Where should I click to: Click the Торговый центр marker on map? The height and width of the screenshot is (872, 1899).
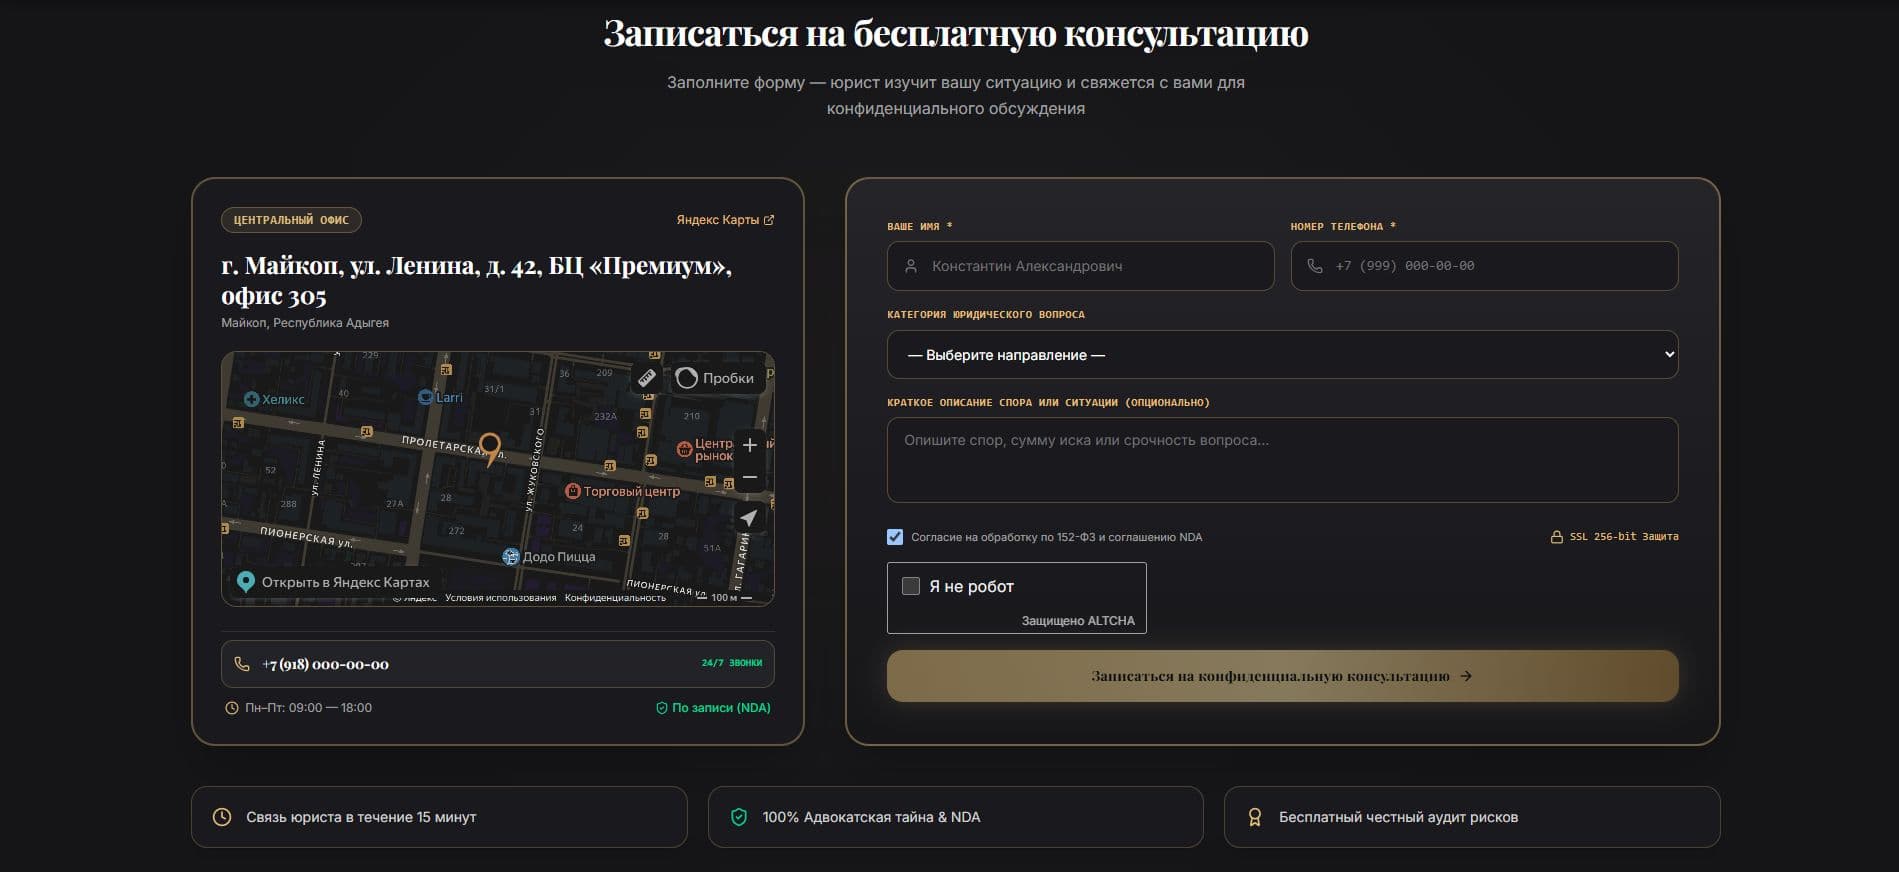pyautogui.click(x=622, y=491)
